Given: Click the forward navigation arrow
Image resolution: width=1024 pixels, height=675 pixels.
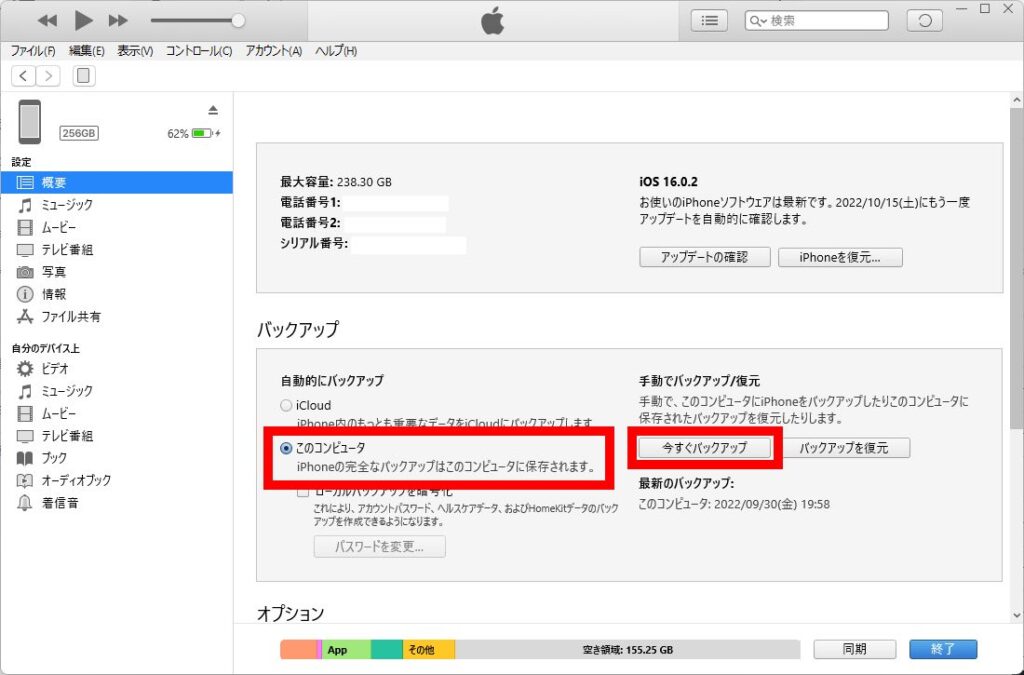Looking at the screenshot, I should [48, 76].
